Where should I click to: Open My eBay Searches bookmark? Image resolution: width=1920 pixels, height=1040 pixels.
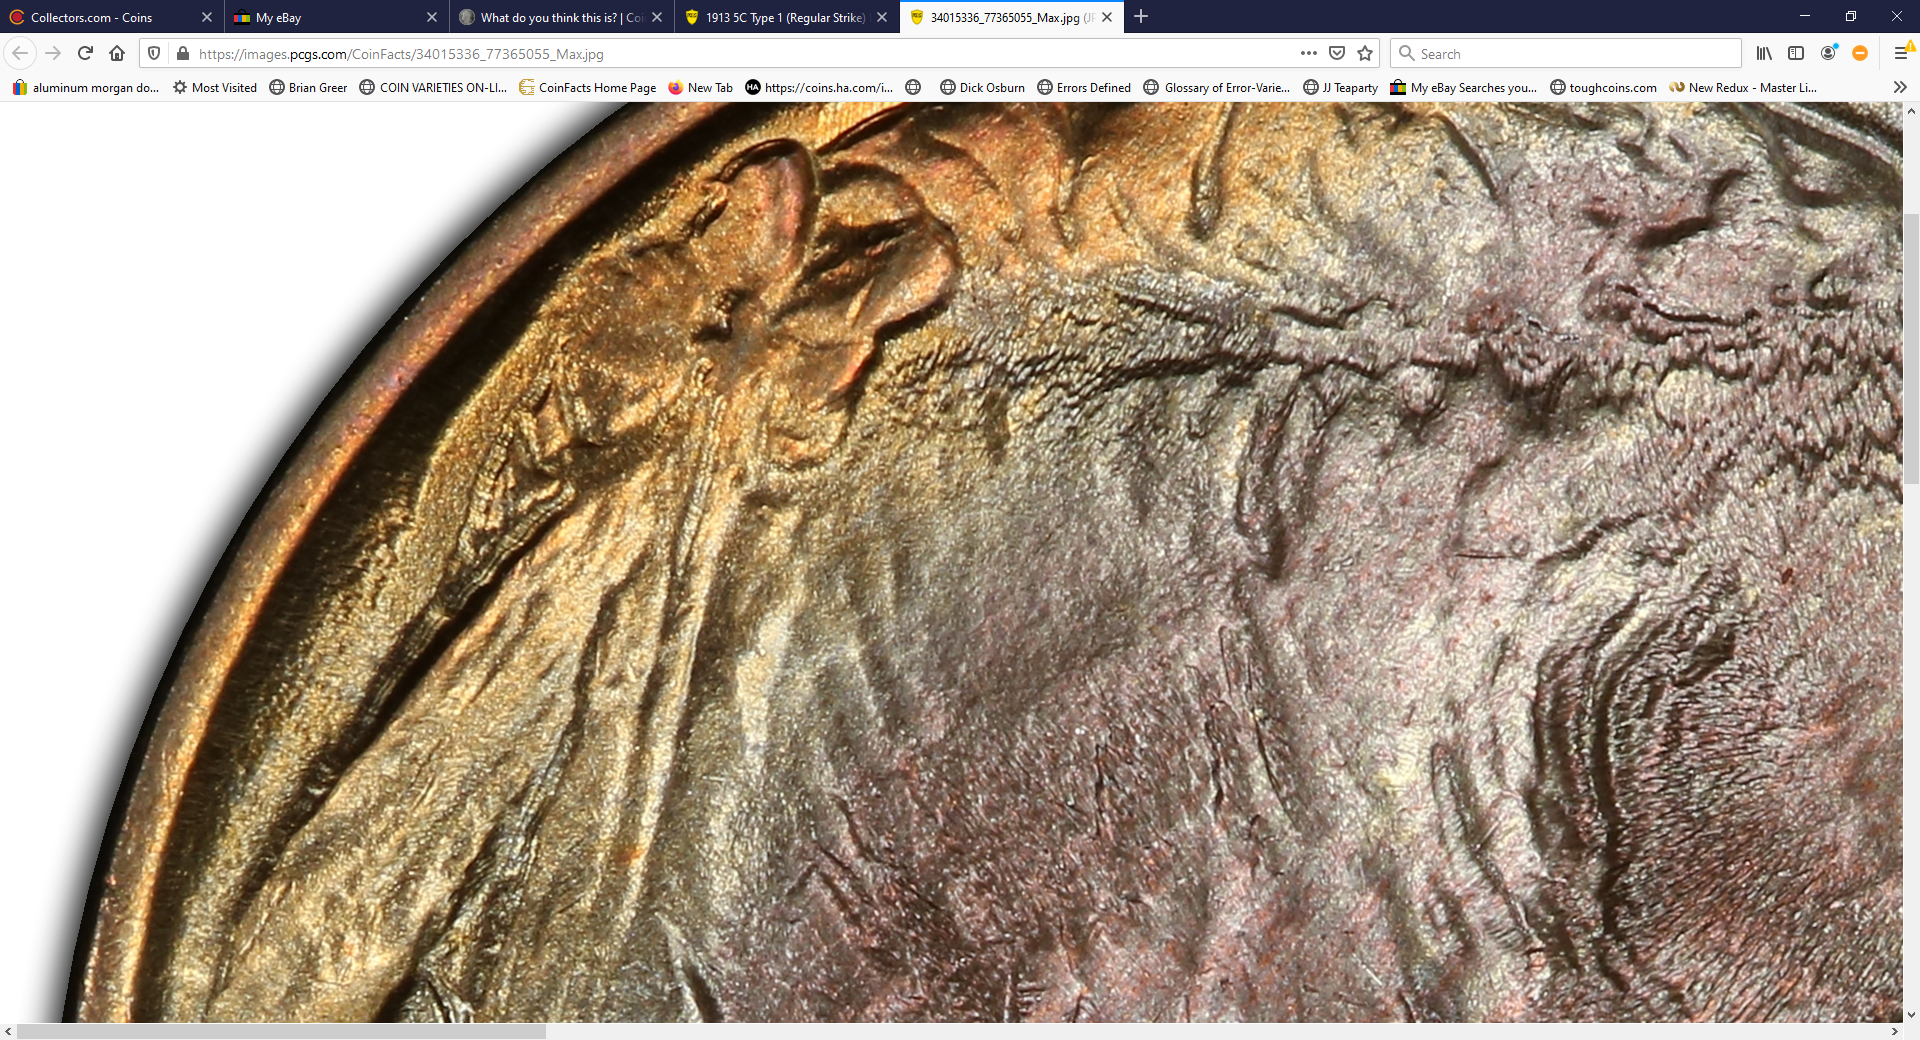coord(1464,87)
